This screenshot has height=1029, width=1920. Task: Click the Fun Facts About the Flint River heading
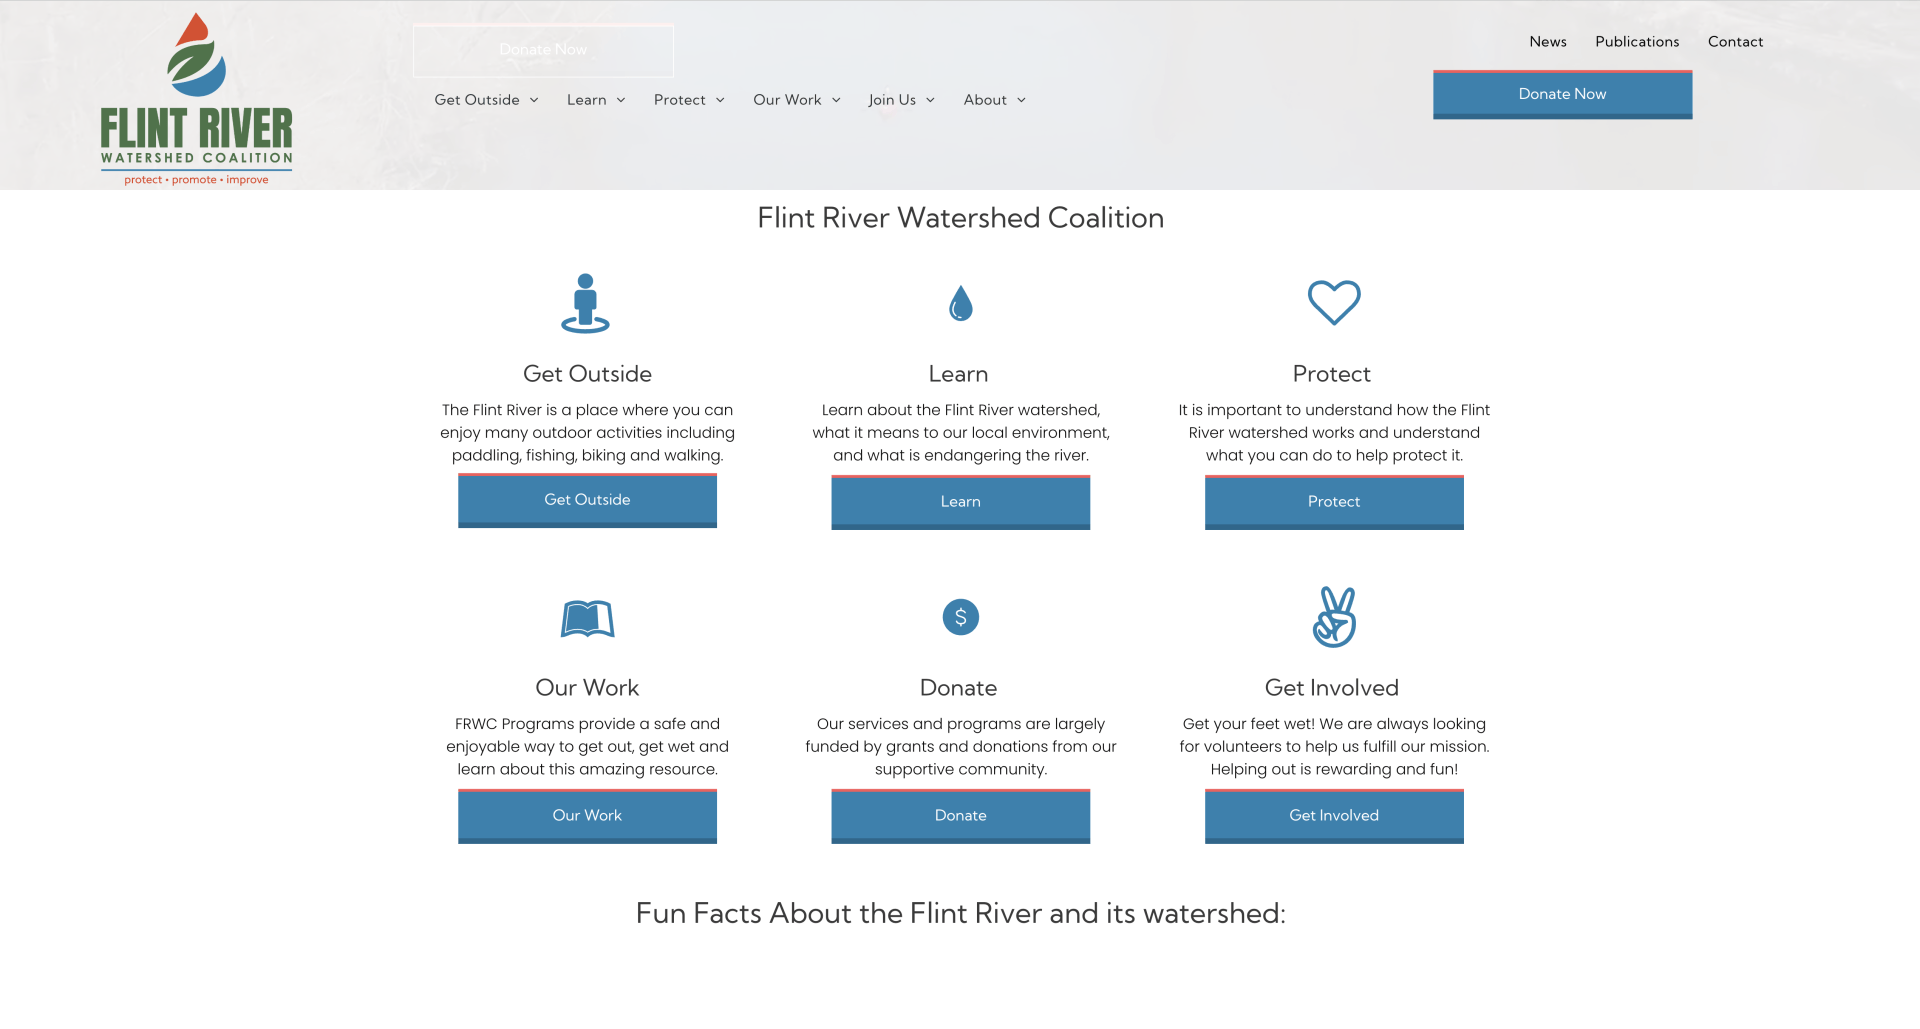coord(960,914)
